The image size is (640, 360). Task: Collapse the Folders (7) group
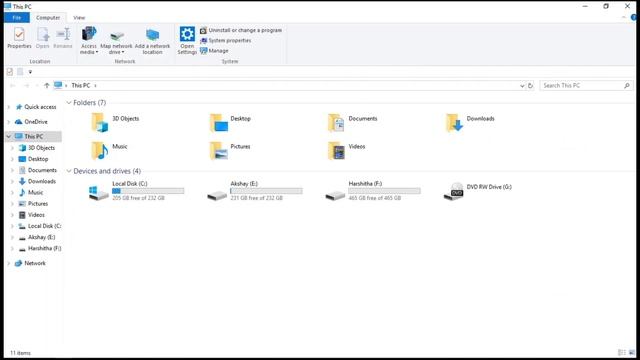(69, 102)
